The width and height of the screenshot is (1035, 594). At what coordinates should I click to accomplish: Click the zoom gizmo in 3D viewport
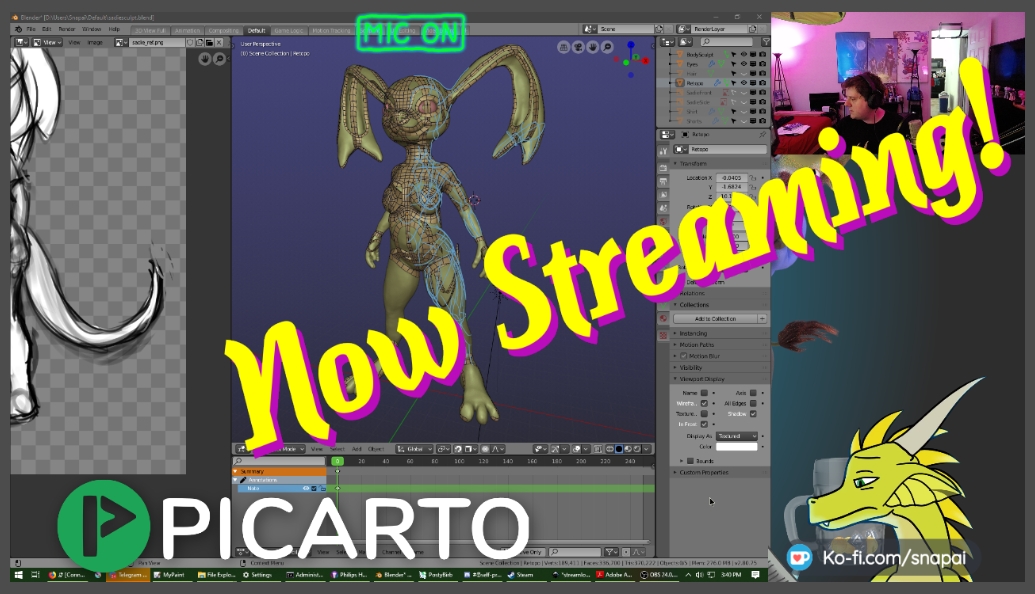(x=607, y=47)
